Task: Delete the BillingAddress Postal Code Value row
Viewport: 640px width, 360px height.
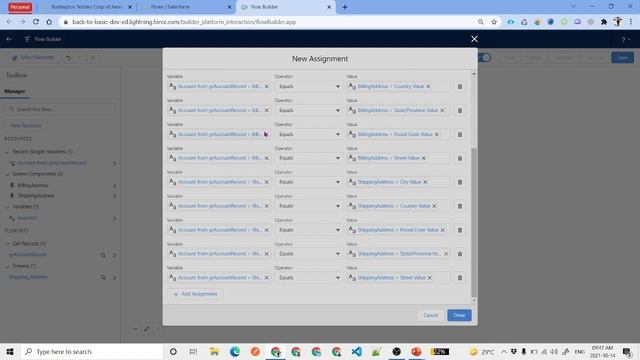Action: (460, 134)
